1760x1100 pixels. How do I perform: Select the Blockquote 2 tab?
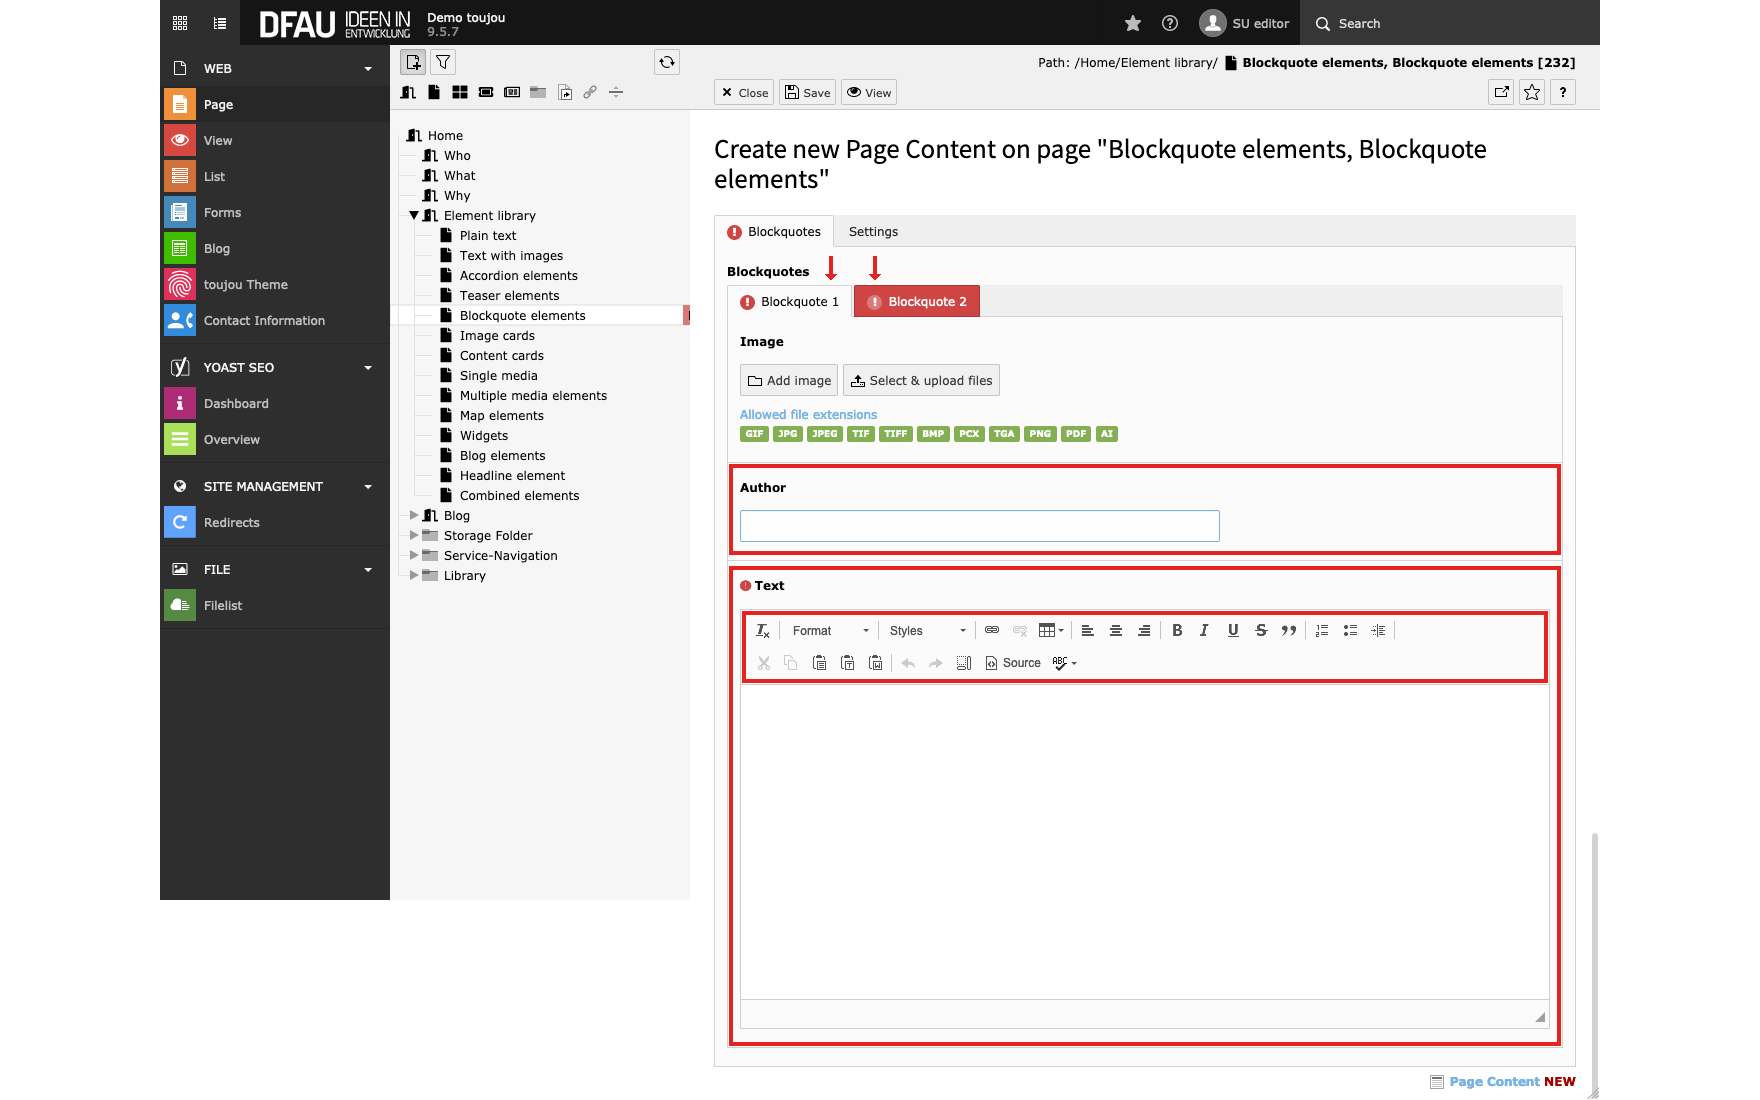(917, 302)
